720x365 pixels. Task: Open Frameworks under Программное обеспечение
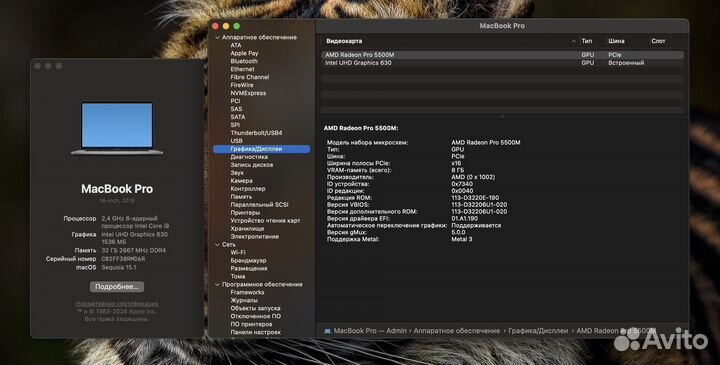click(247, 292)
